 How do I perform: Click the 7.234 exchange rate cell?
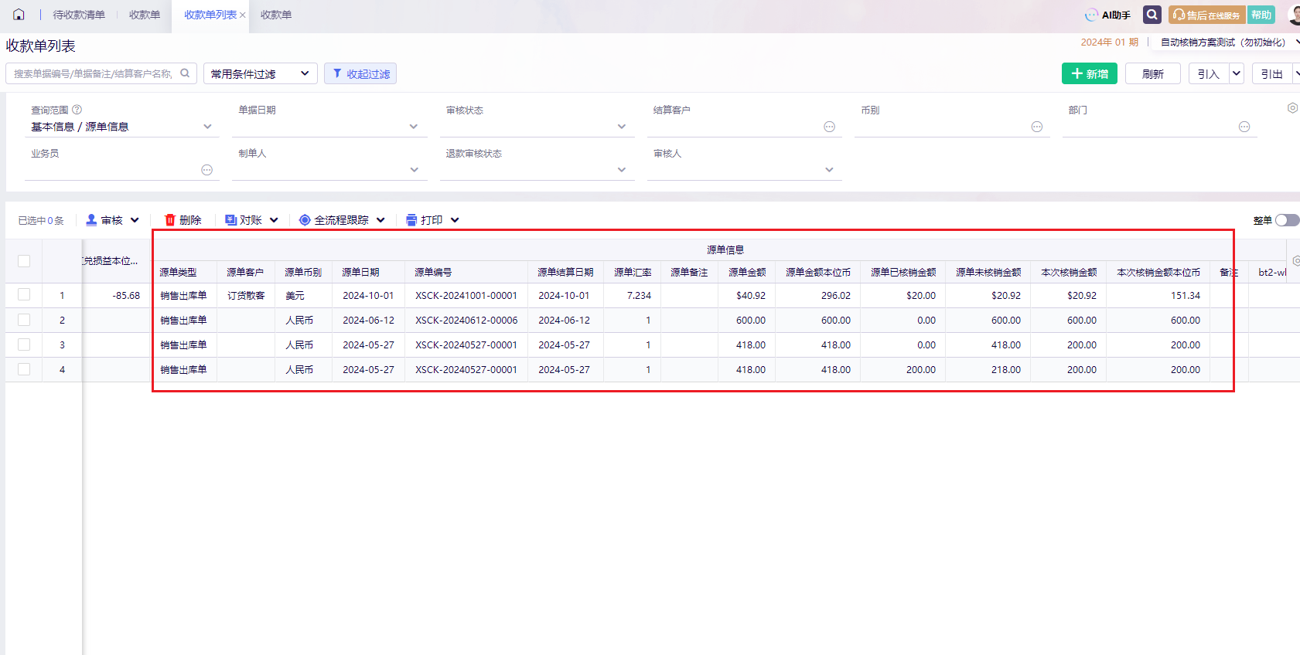pyautogui.click(x=639, y=296)
